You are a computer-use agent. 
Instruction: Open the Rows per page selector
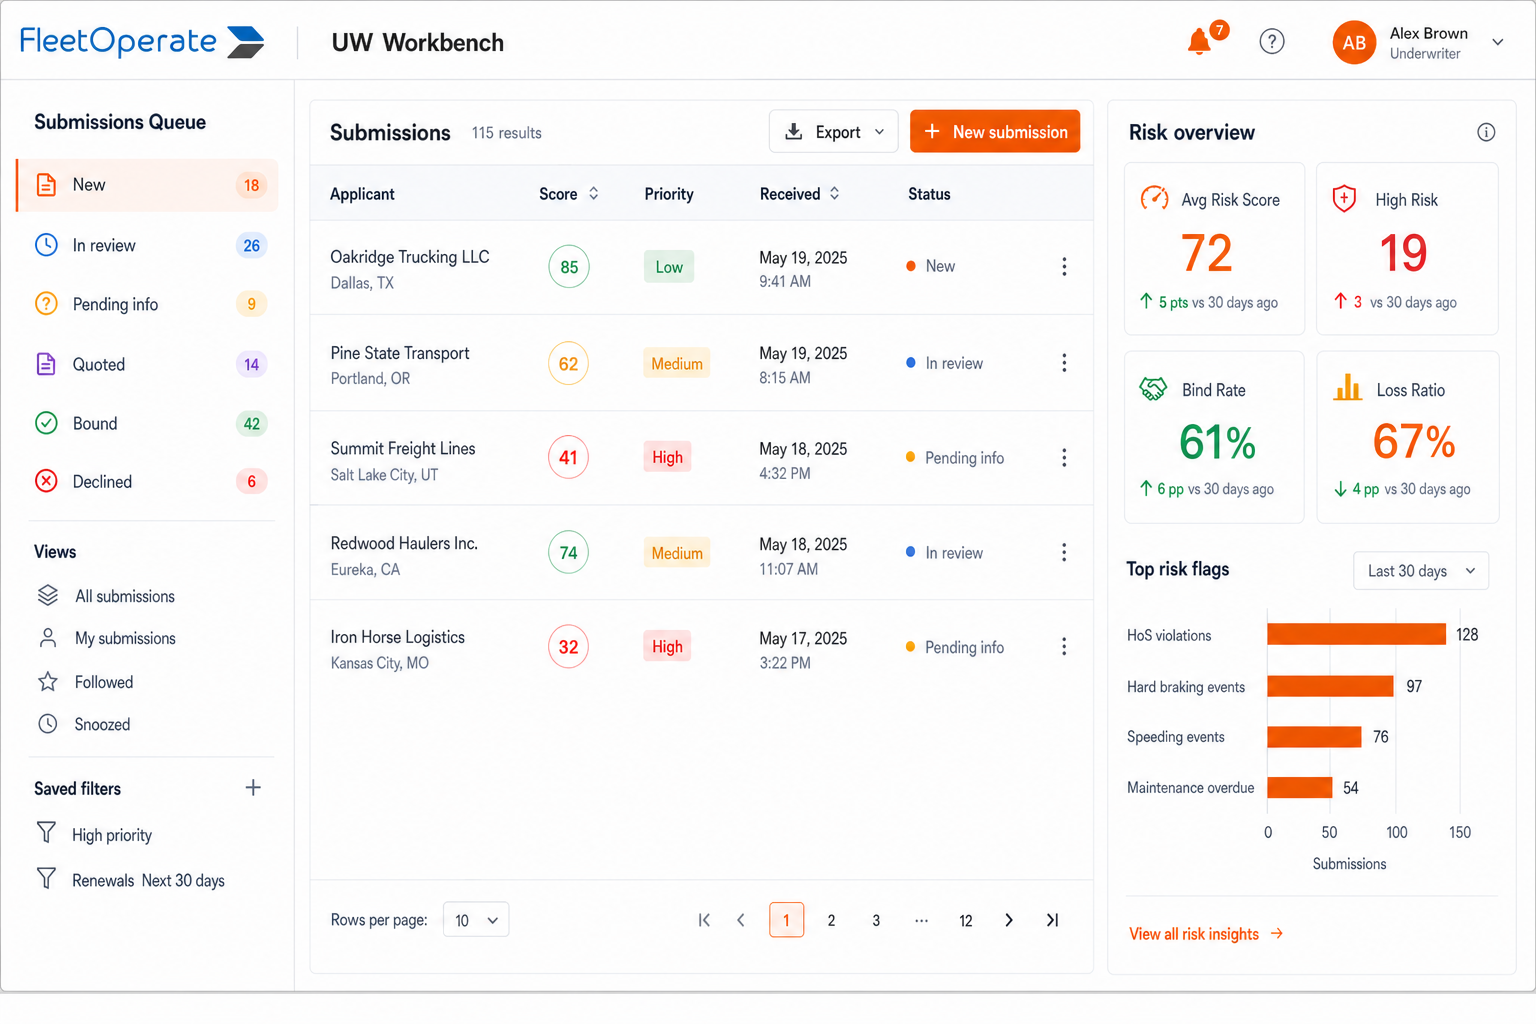(476, 920)
